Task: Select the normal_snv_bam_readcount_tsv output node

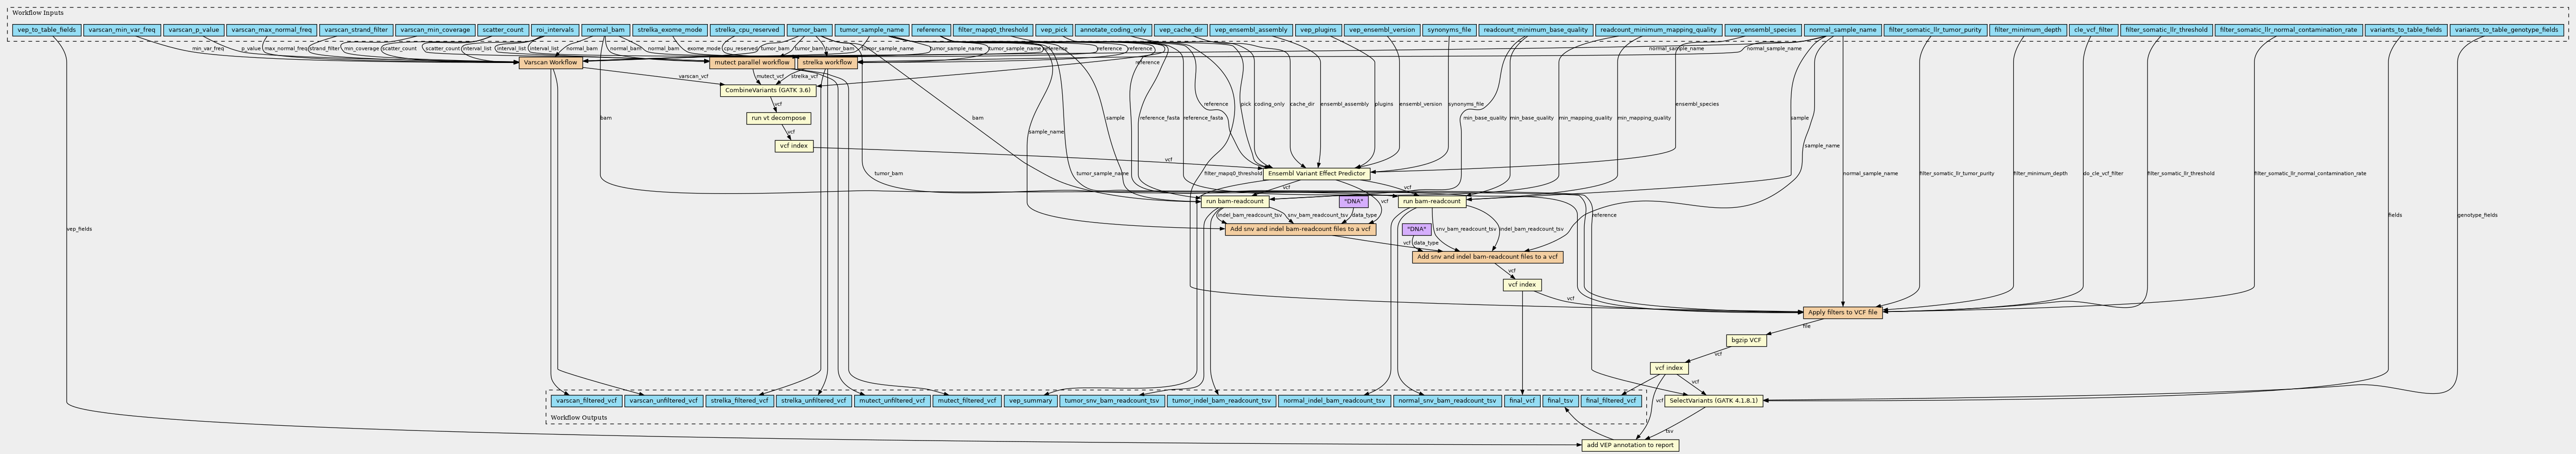Action: pos(1447,401)
